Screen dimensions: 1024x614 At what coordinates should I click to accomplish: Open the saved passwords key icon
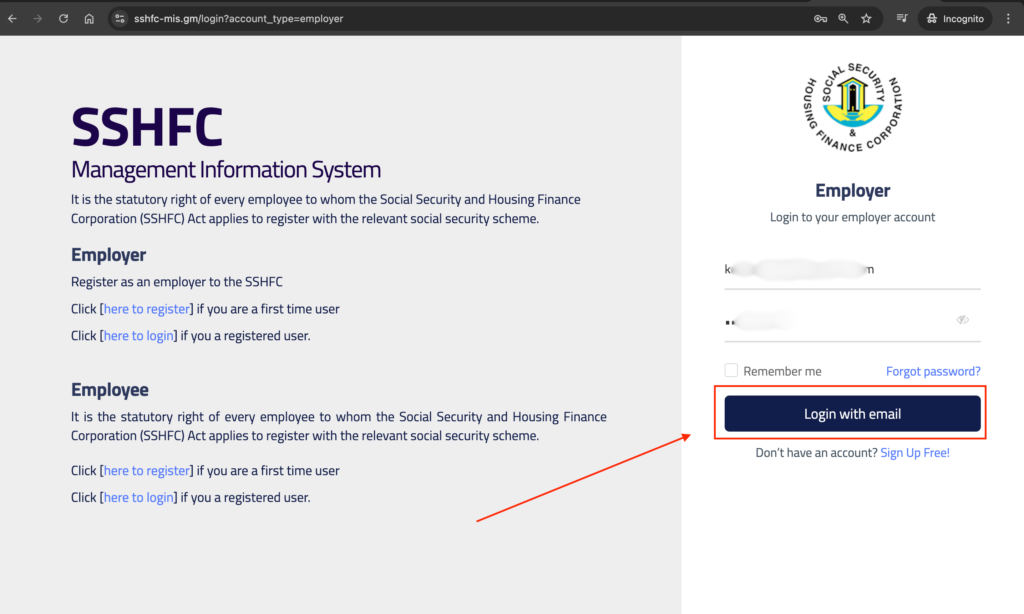(x=820, y=18)
